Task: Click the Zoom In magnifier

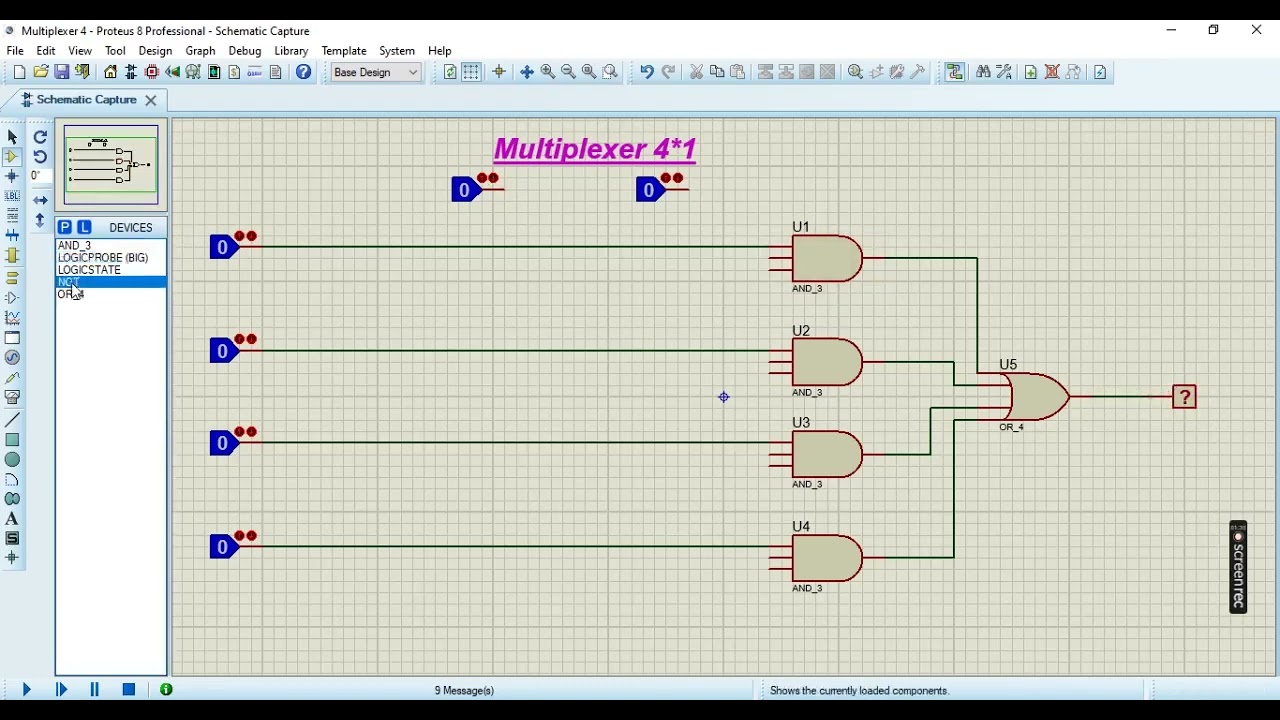Action: click(548, 72)
